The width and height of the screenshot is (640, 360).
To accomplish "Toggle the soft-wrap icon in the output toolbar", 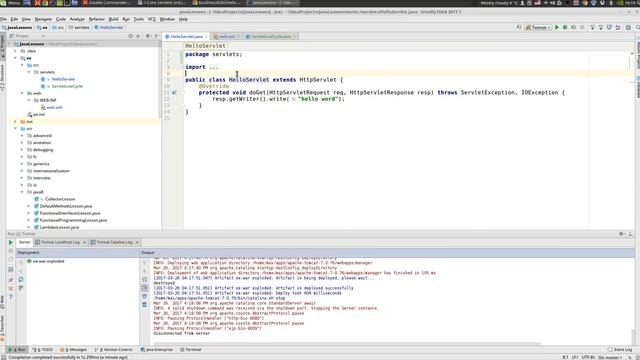I will tap(144, 279).
